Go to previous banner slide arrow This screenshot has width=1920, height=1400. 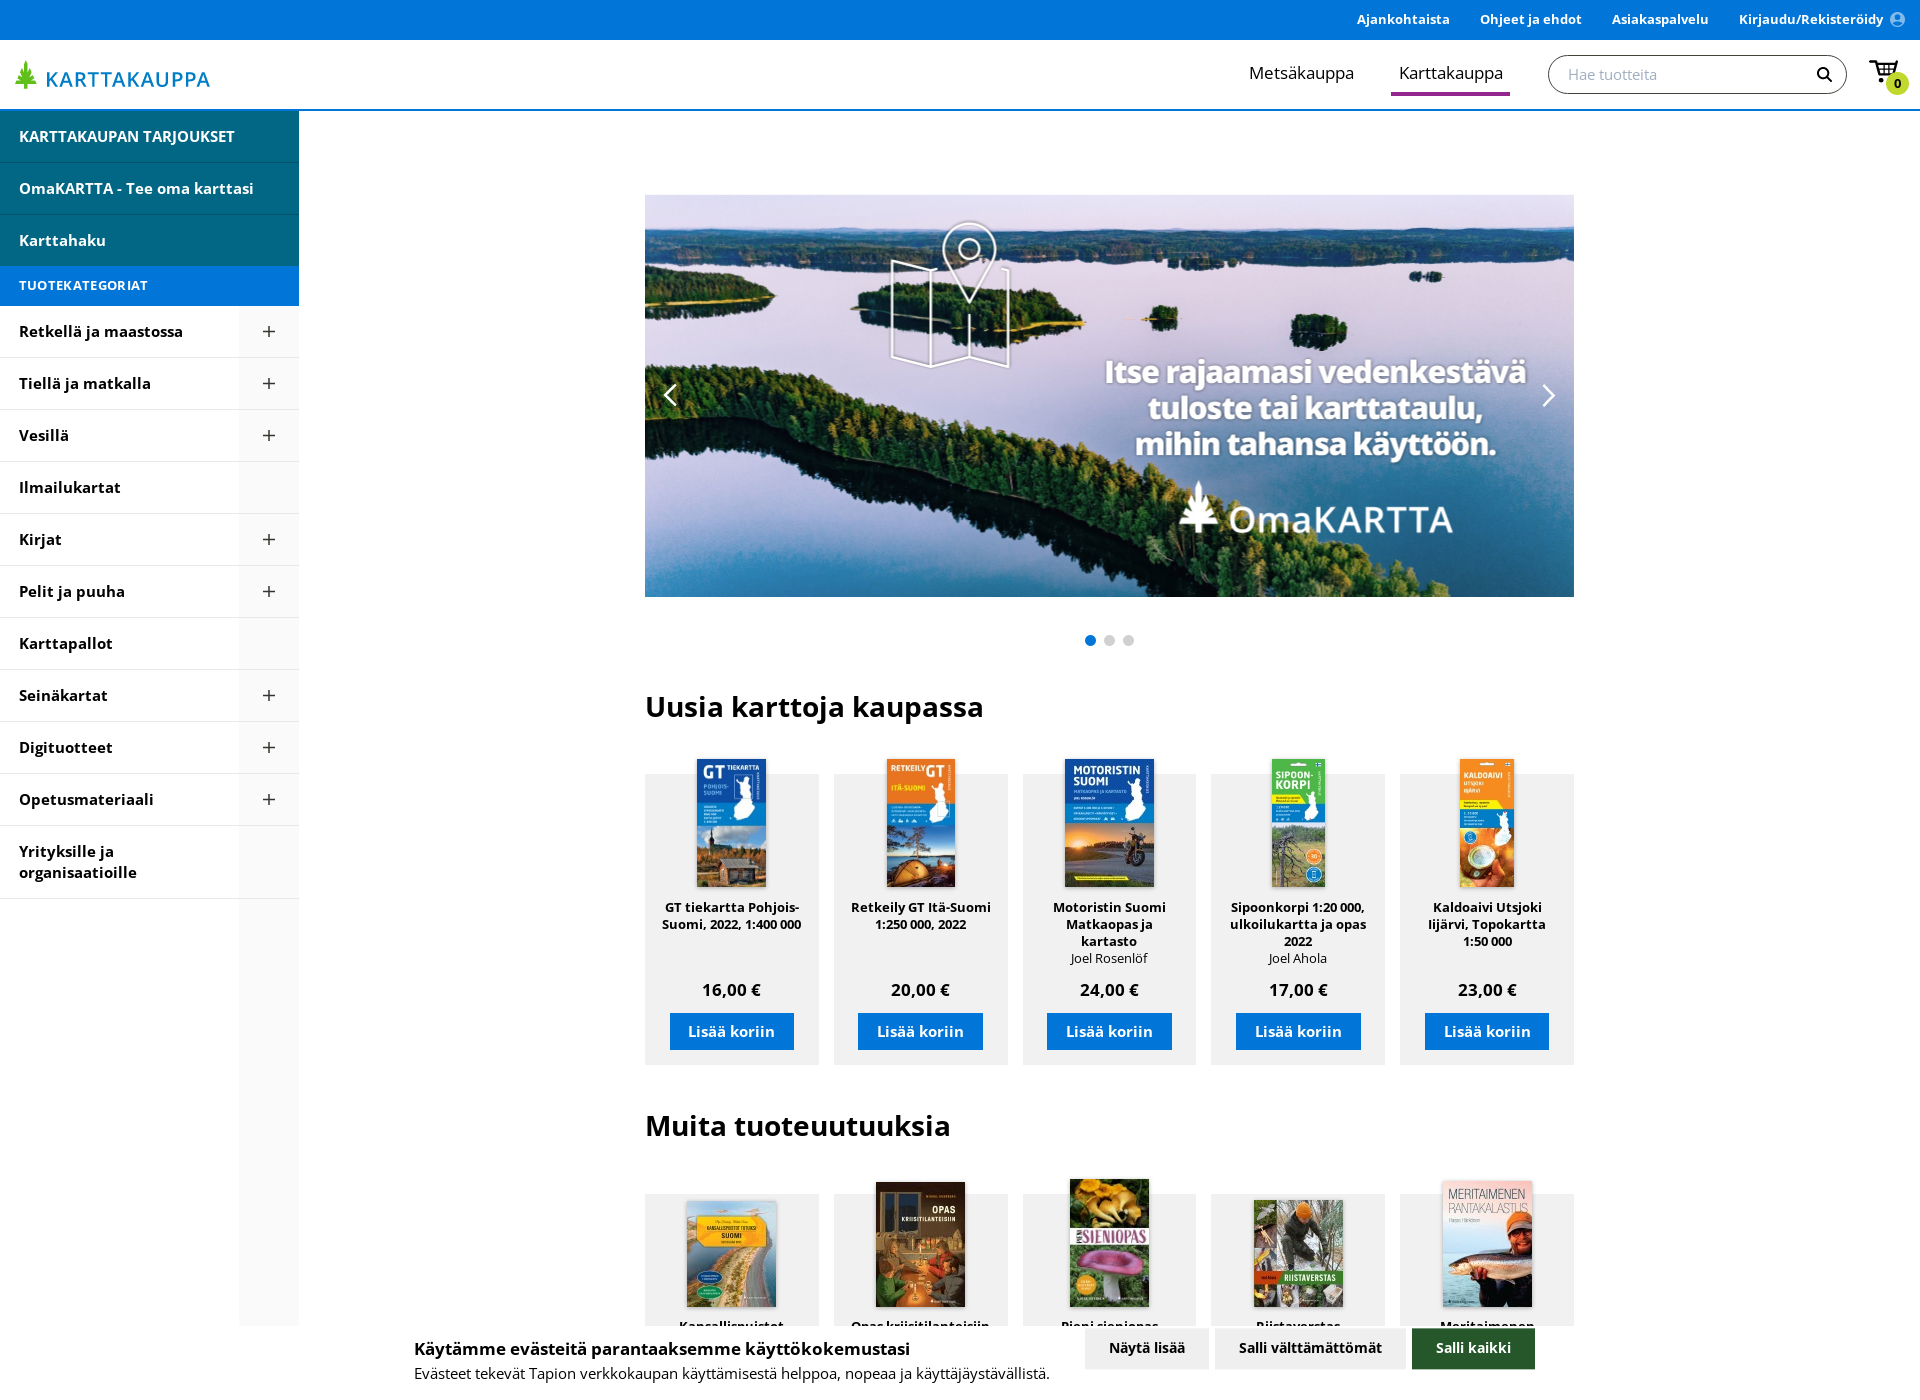[671, 395]
